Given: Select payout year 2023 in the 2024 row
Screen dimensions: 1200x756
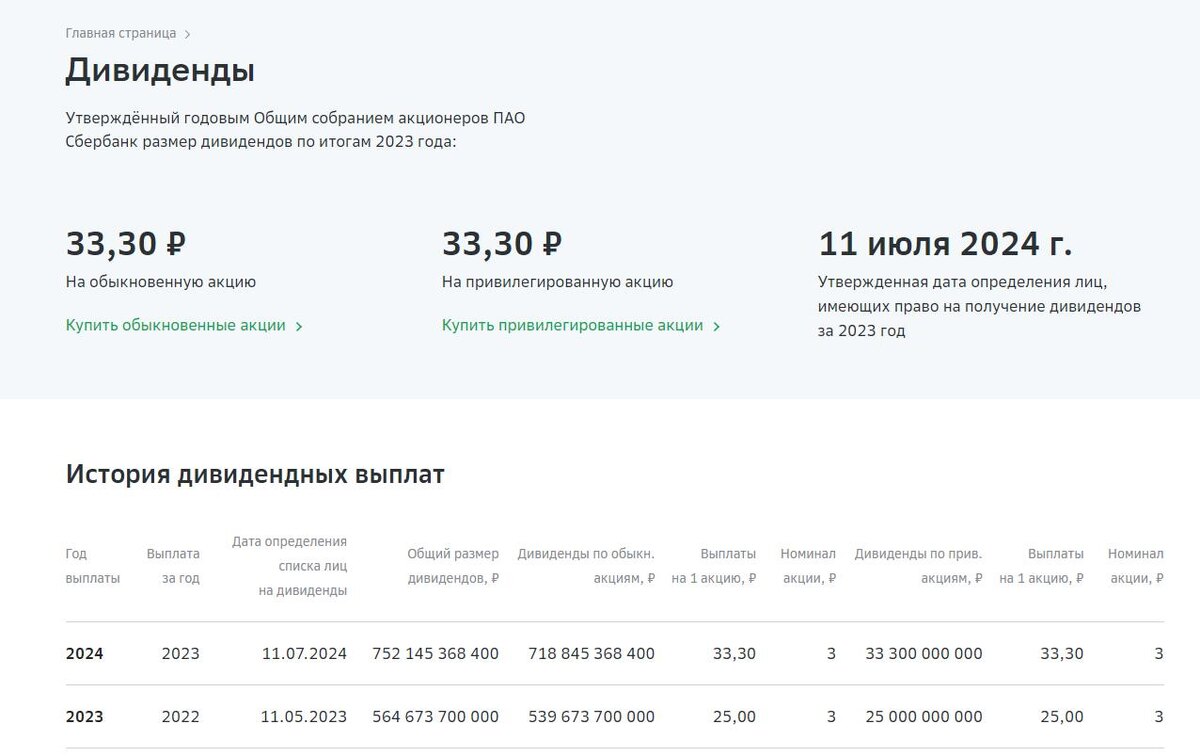Looking at the screenshot, I should 181,654.
